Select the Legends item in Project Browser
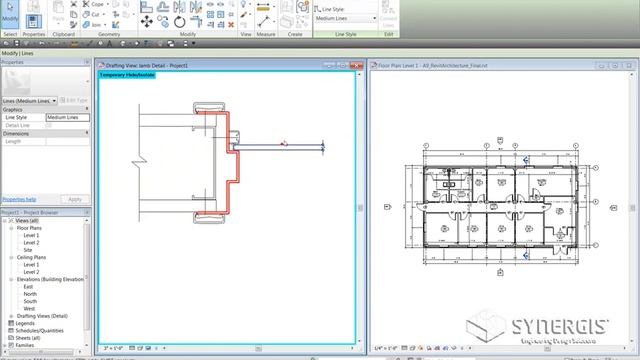 [x=25, y=324]
